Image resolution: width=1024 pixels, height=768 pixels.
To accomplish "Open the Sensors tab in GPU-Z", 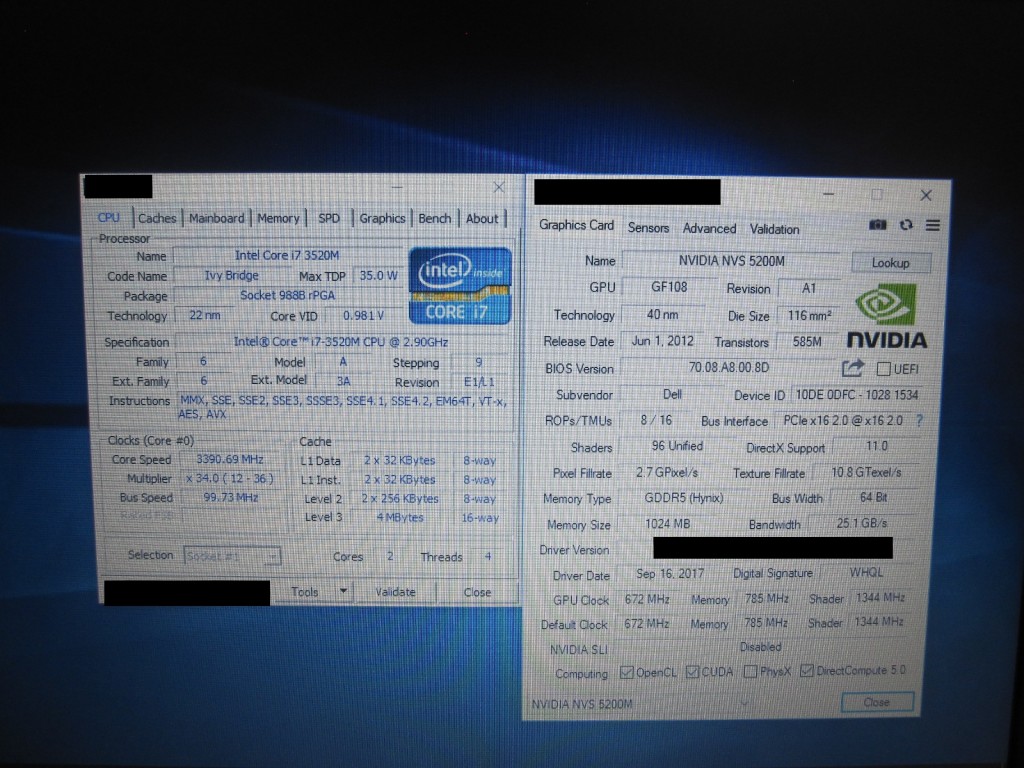I will (x=648, y=228).
